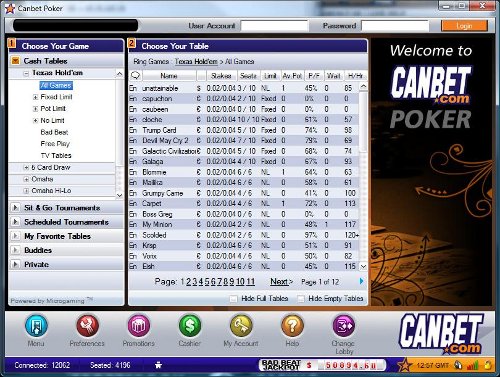Click the orange Login button
The height and width of the screenshot is (377, 500).
click(x=464, y=26)
